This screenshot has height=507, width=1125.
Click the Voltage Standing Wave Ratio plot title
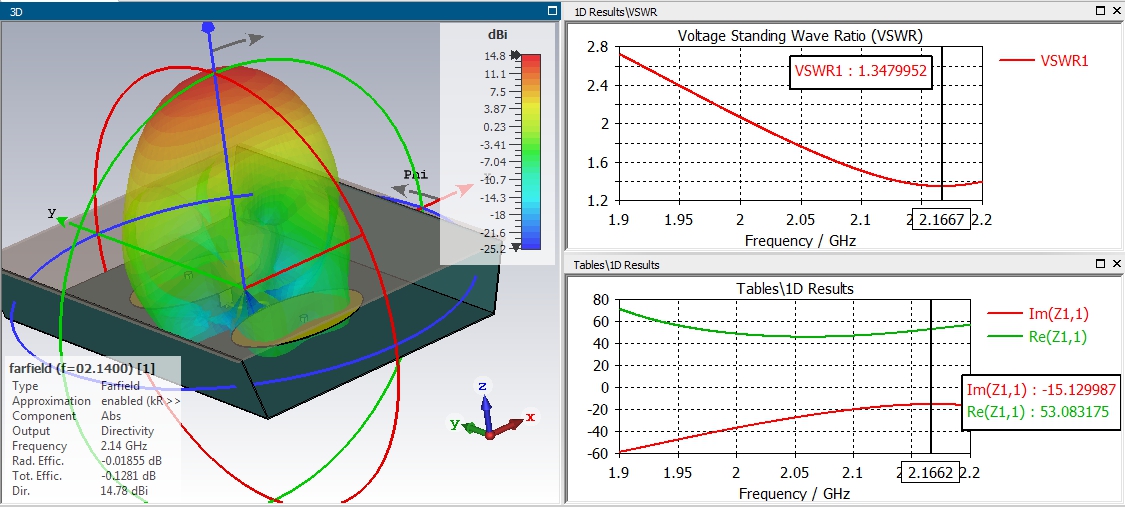point(800,36)
